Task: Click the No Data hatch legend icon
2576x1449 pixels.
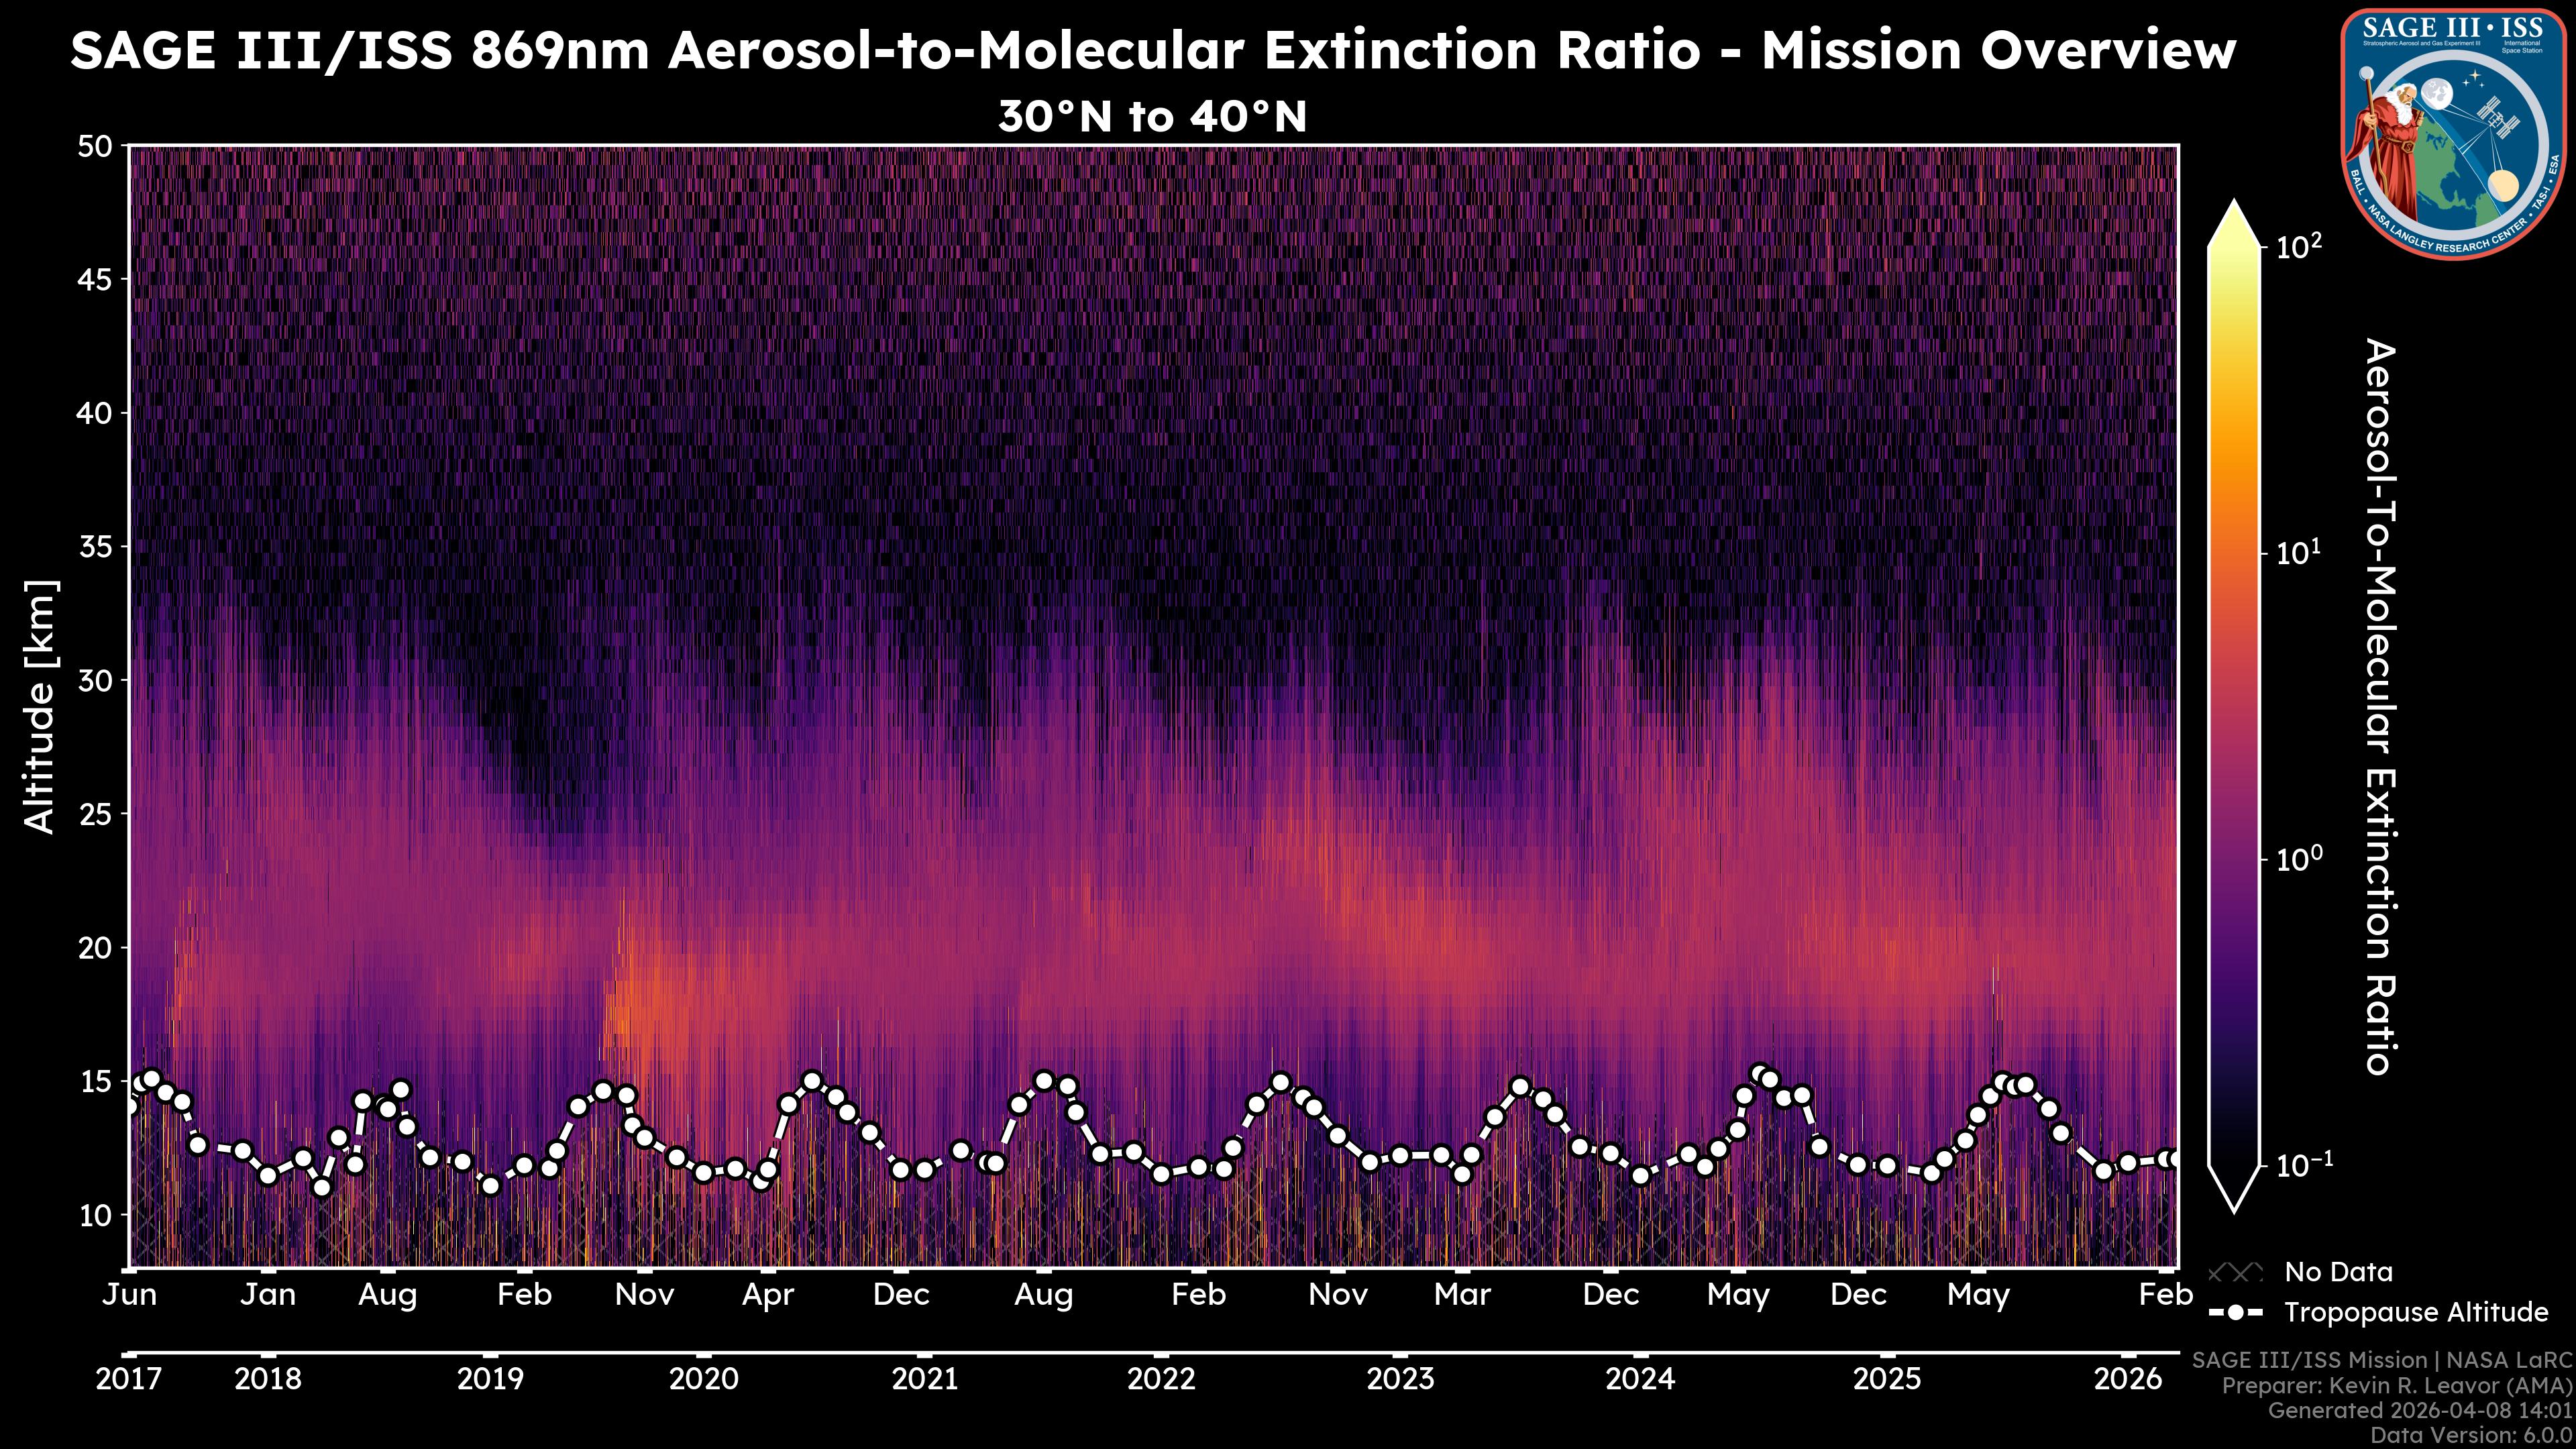Action: point(2235,1272)
